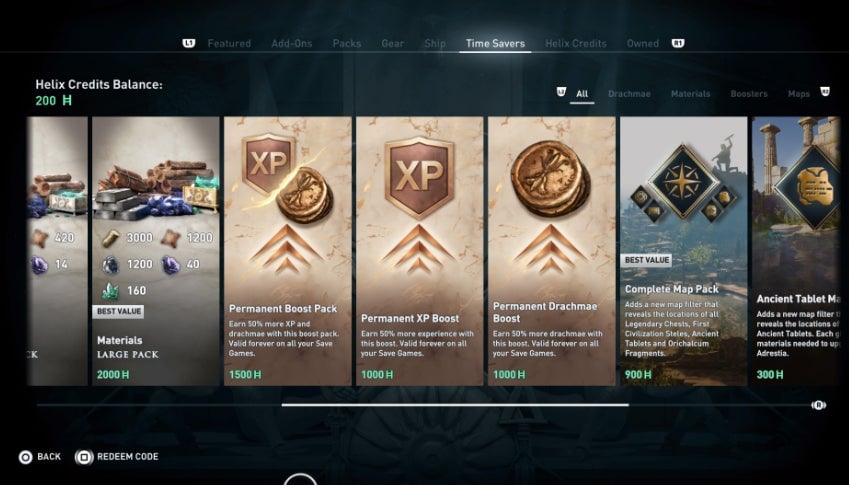Click the Redeem Code label
This screenshot has width=849, height=485.
pyautogui.click(x=128, y=457)
